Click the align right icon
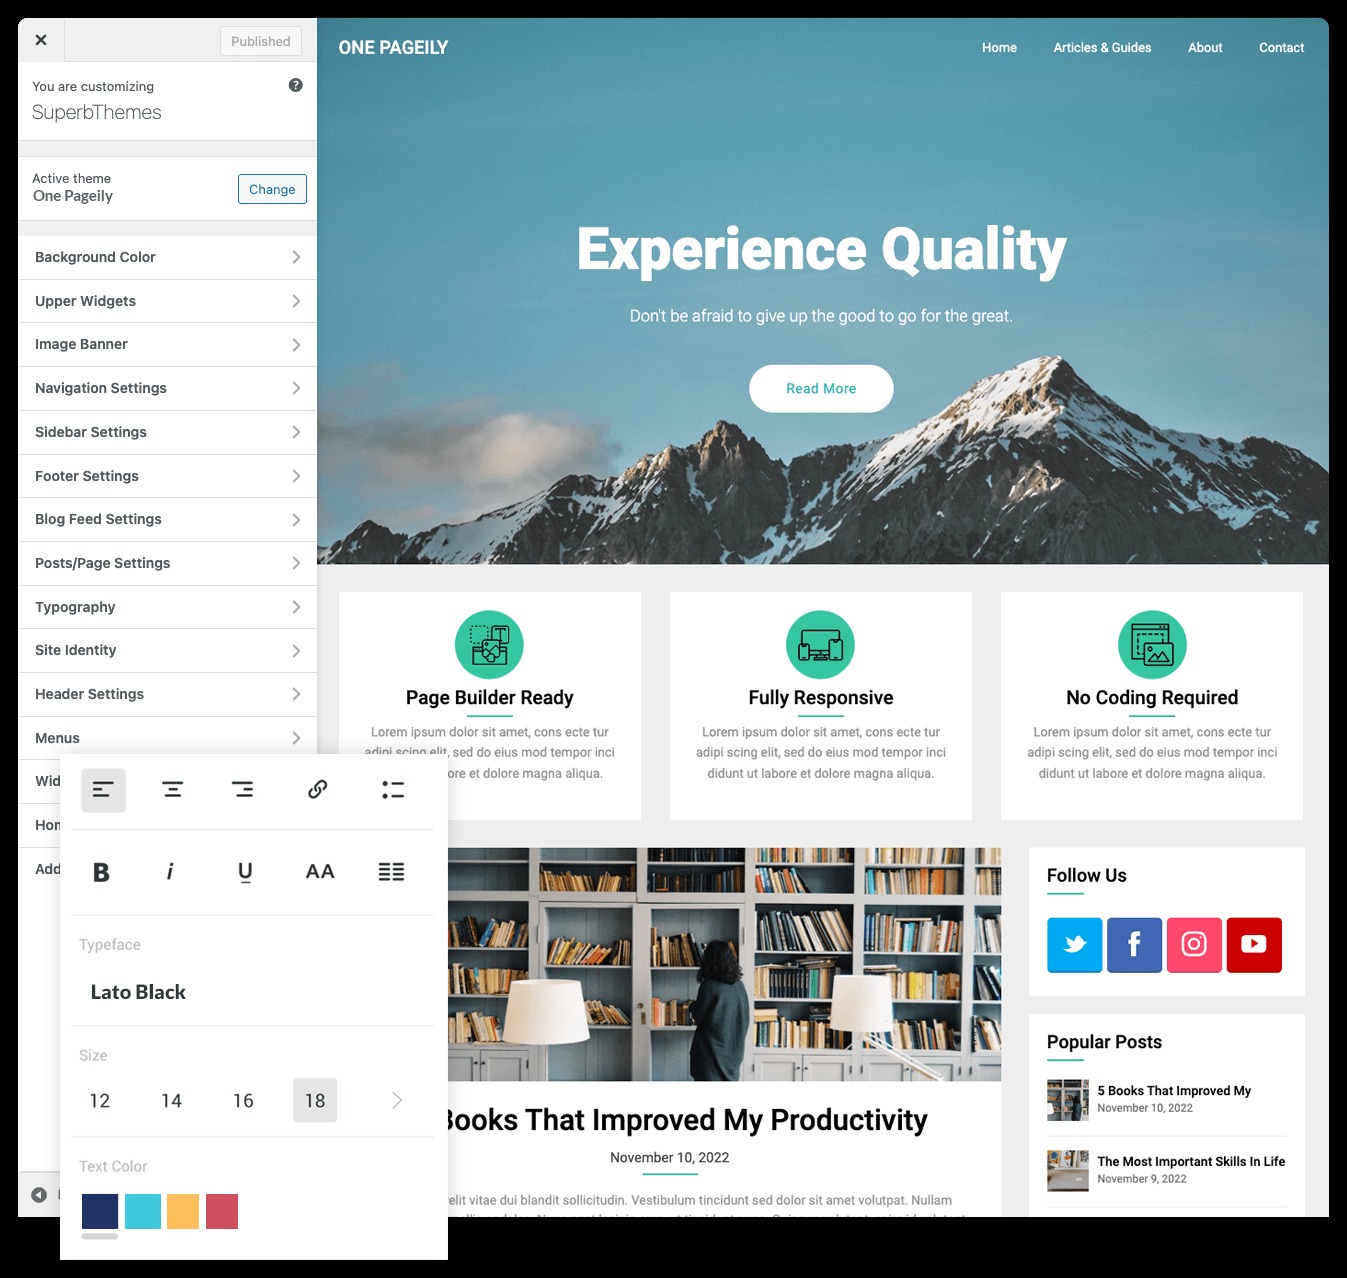The height and width of the screenshot is (1278, 1347). point(242,790)
